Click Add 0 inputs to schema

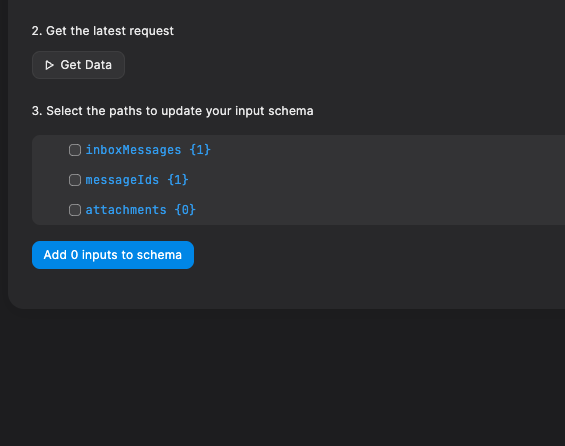pos(113,255)
